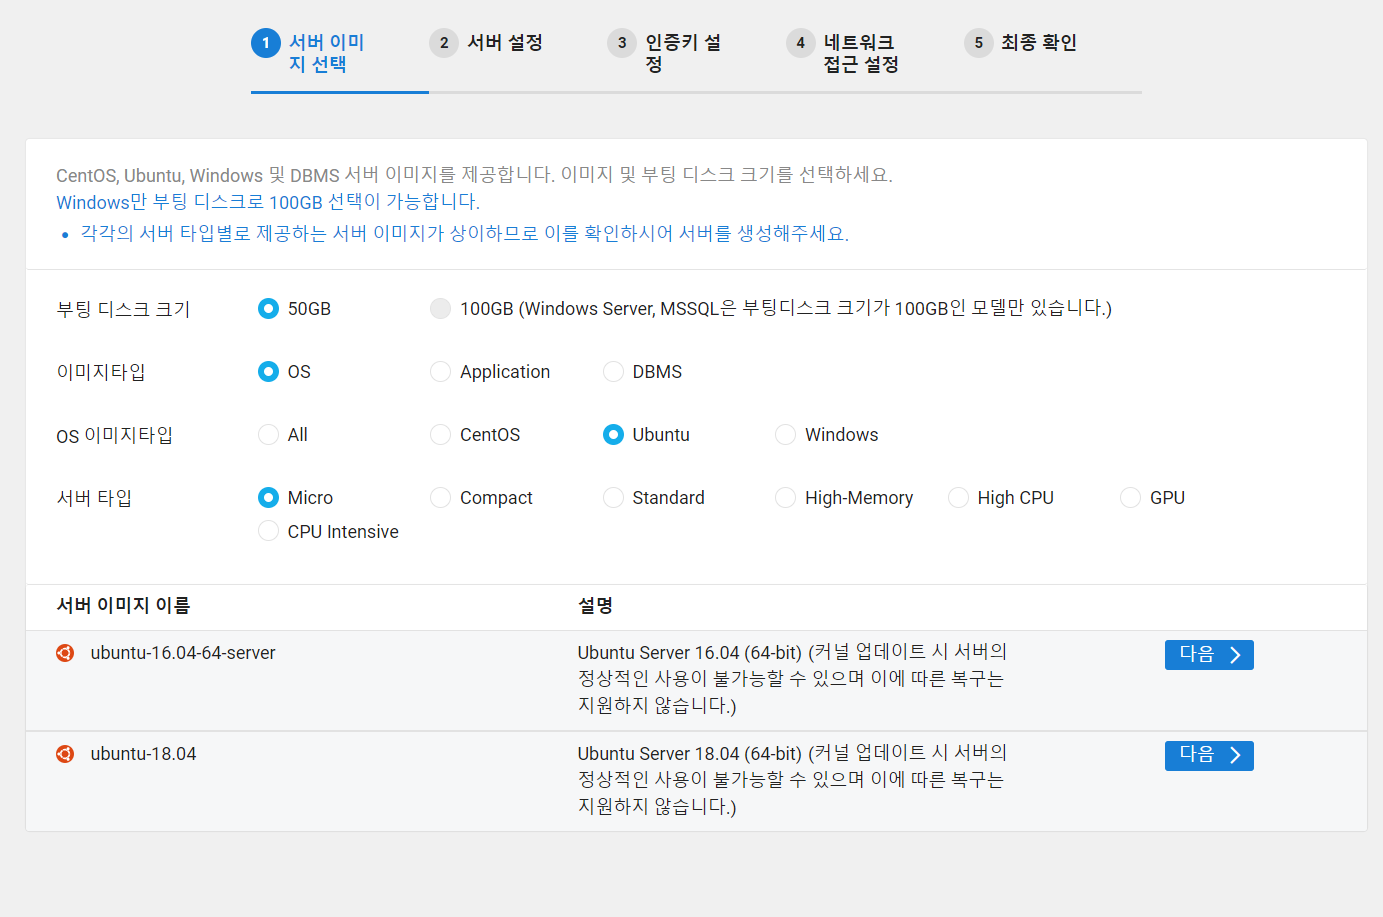Go to the 서버 설정 step
1383x917 pixels.
click(x=505, y=42)
